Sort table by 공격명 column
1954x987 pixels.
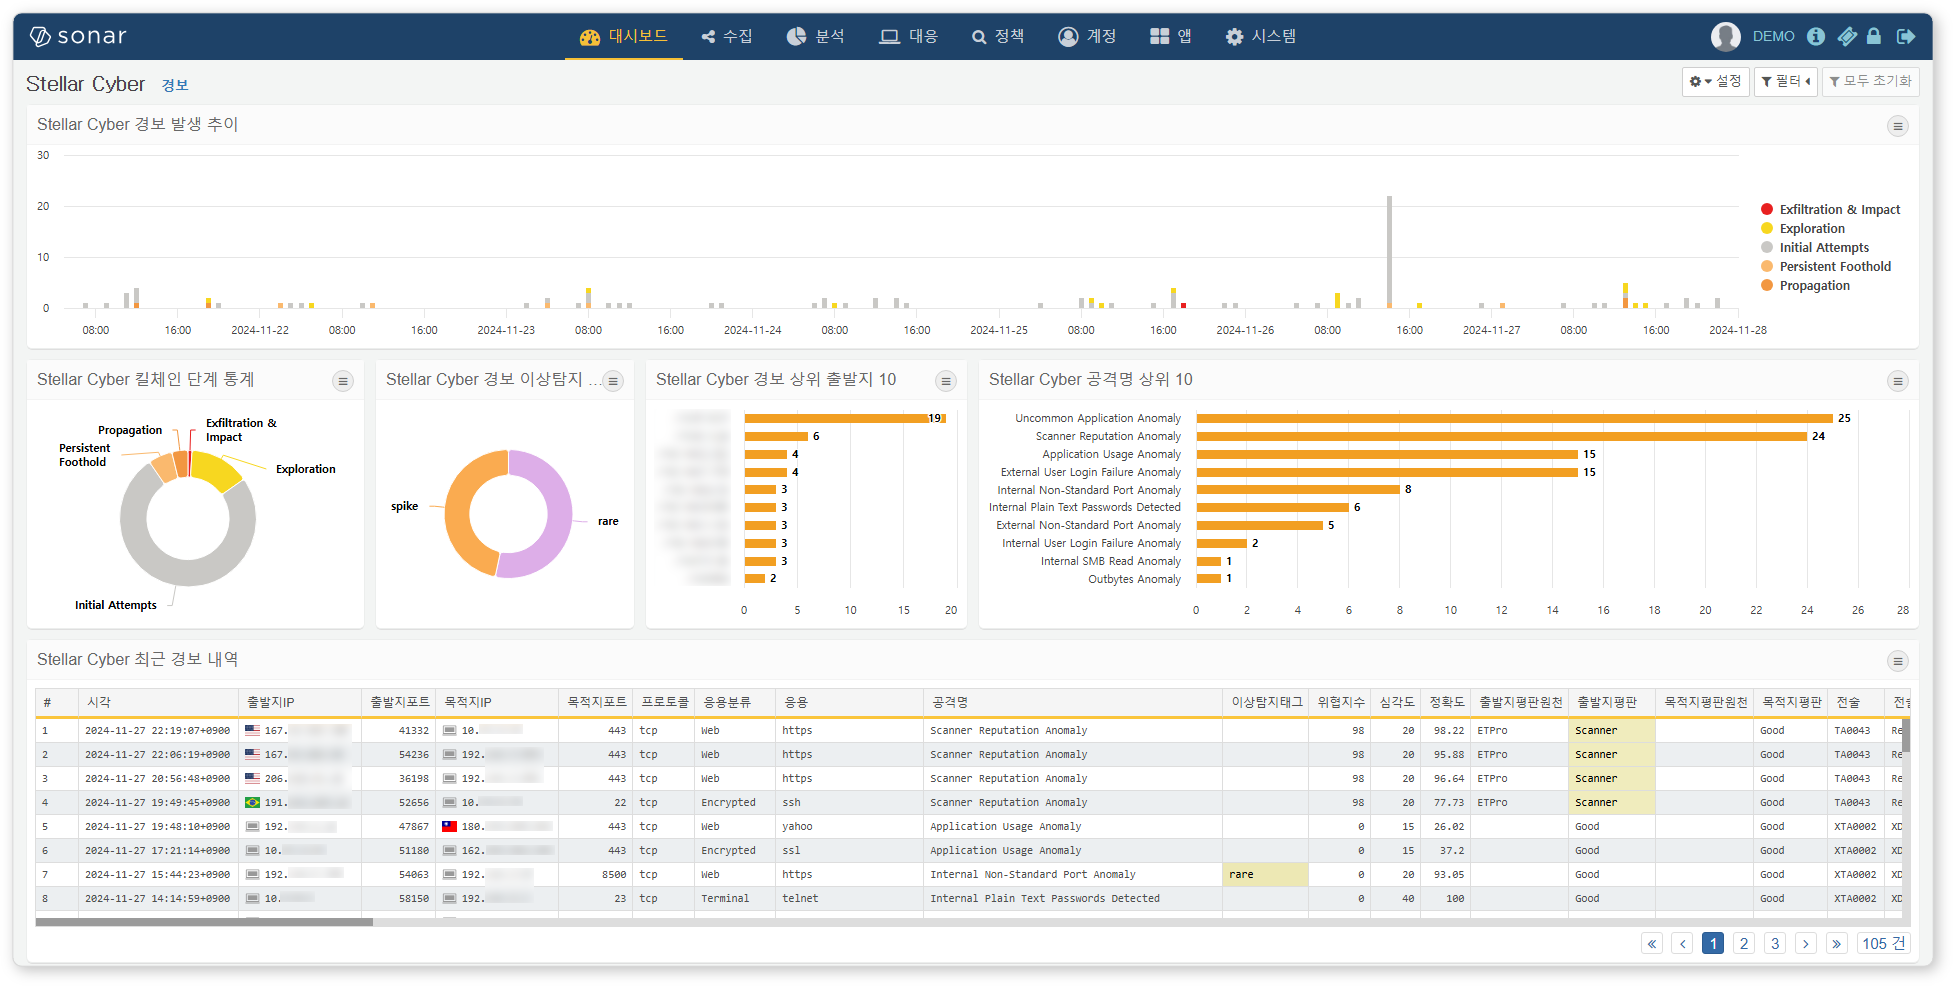point(1072,702)
